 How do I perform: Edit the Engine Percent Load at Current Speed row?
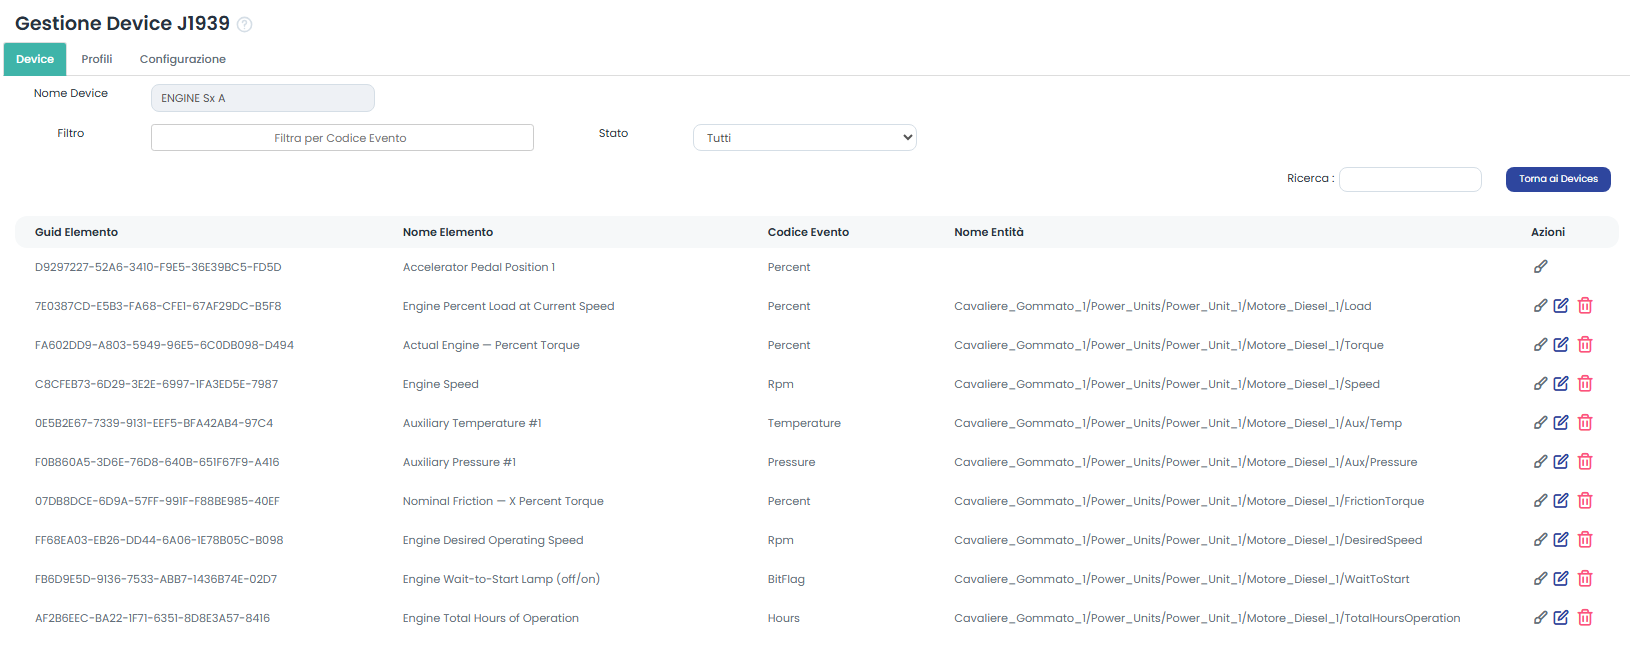coord(1561,306)
